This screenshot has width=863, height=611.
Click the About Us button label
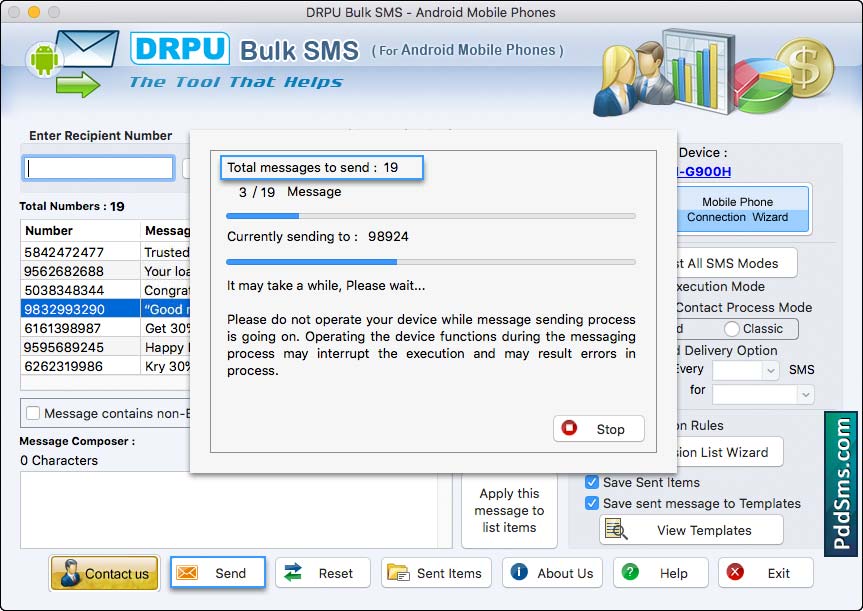click(x=565, y=573)
